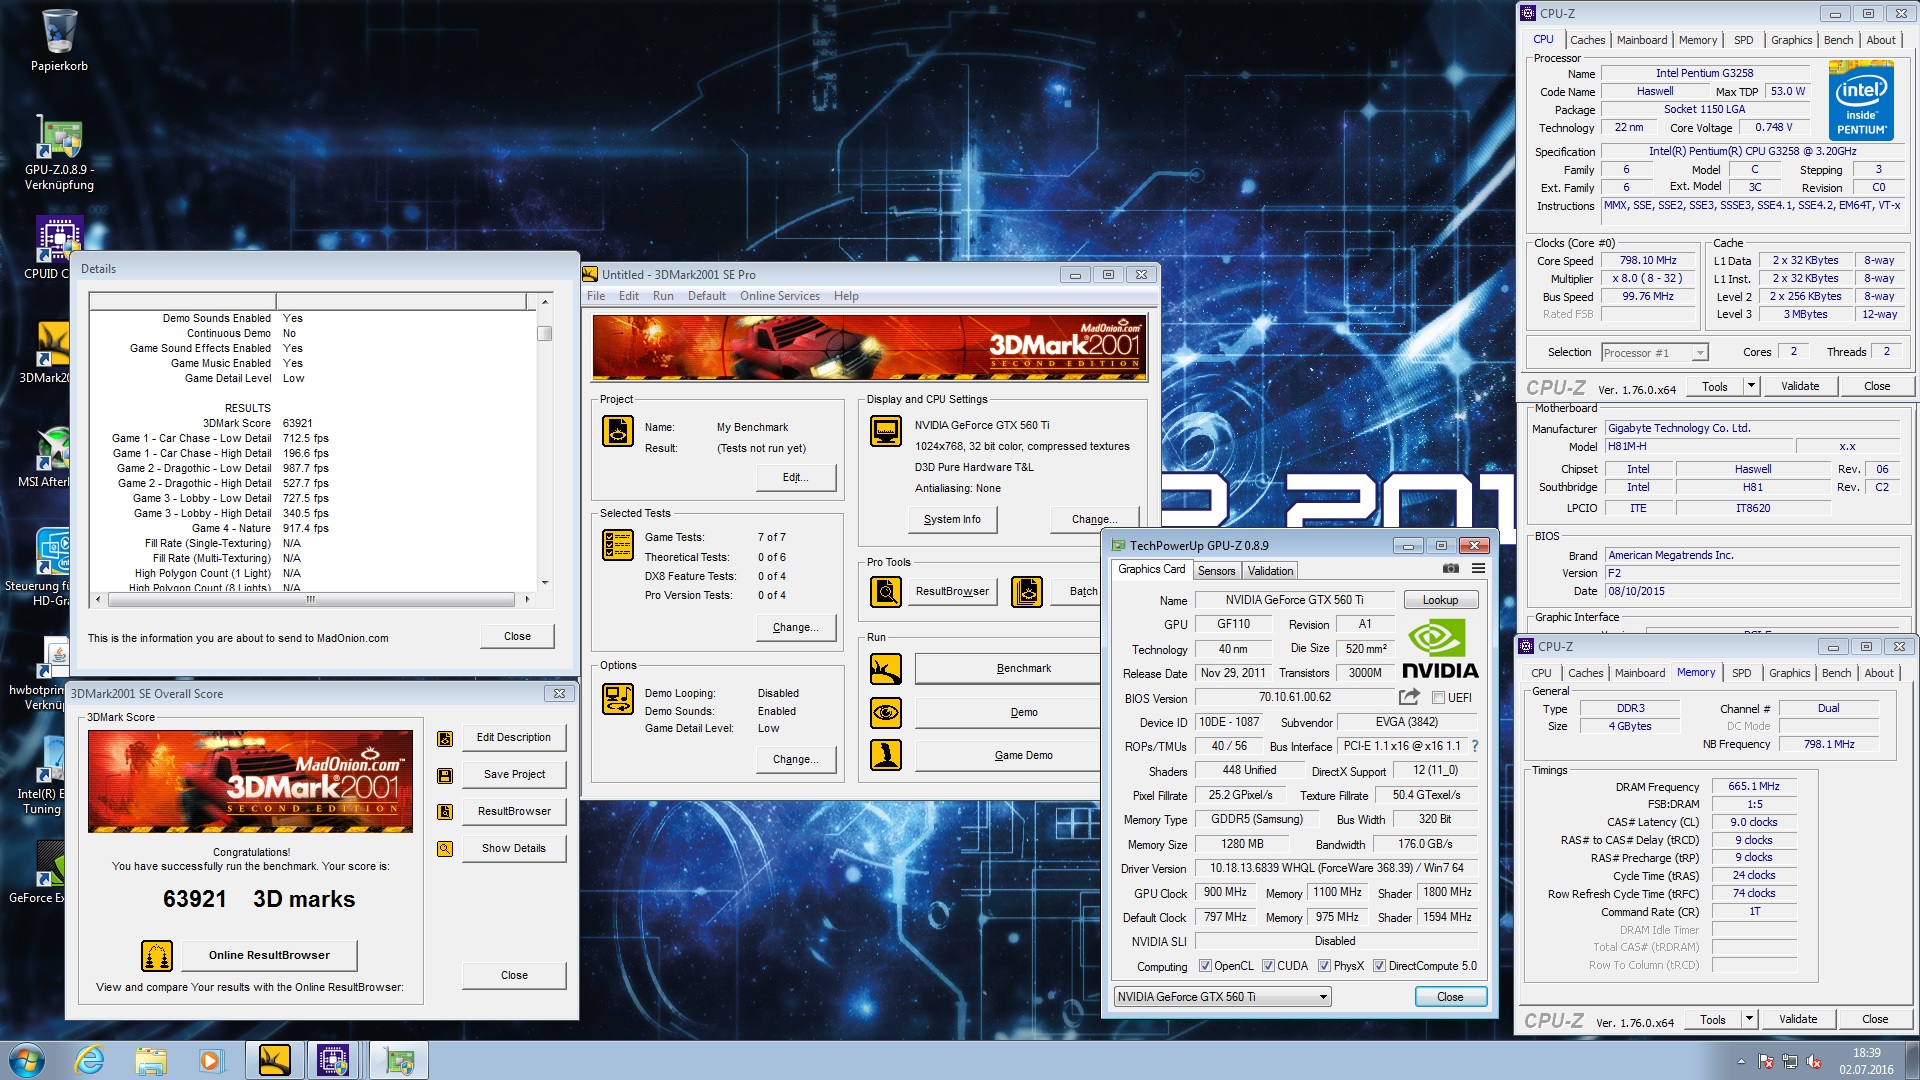Click the BIOS export share icon in GPU-Z
The height and width of the screenshot is (1080, 1920).
click(x=1409, y=697)
